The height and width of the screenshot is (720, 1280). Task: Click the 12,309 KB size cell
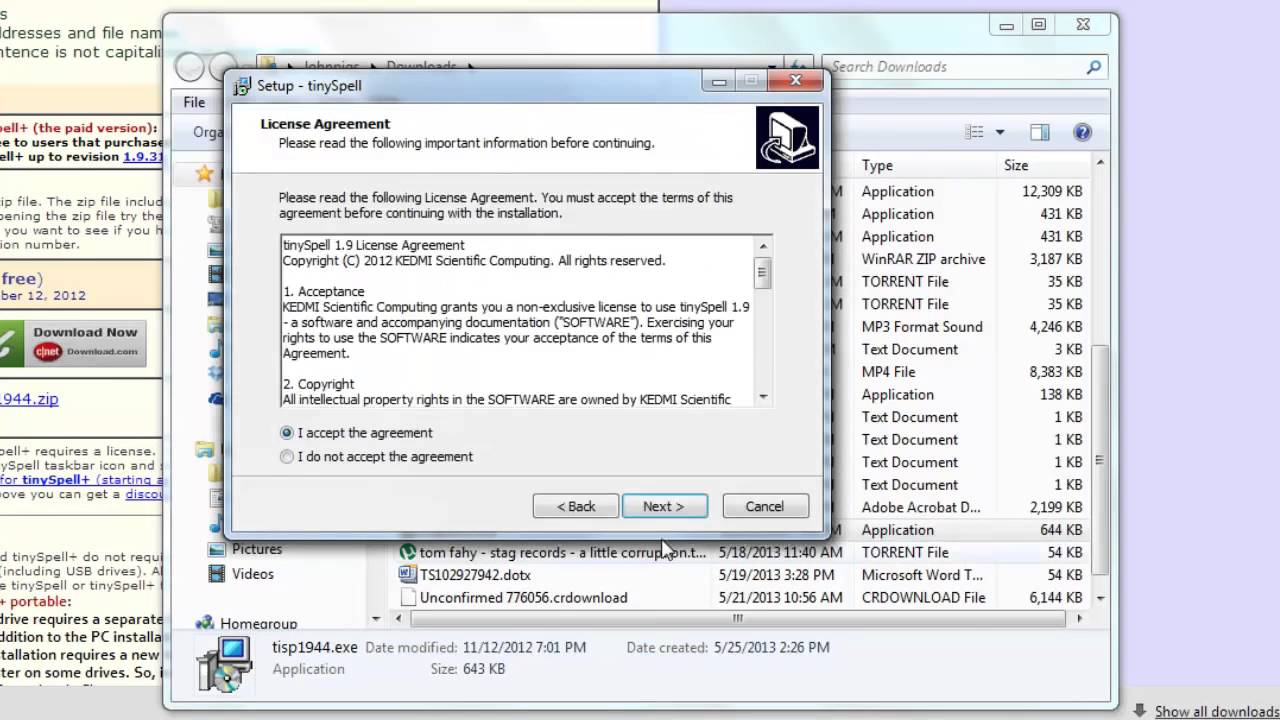(1052, 191)
